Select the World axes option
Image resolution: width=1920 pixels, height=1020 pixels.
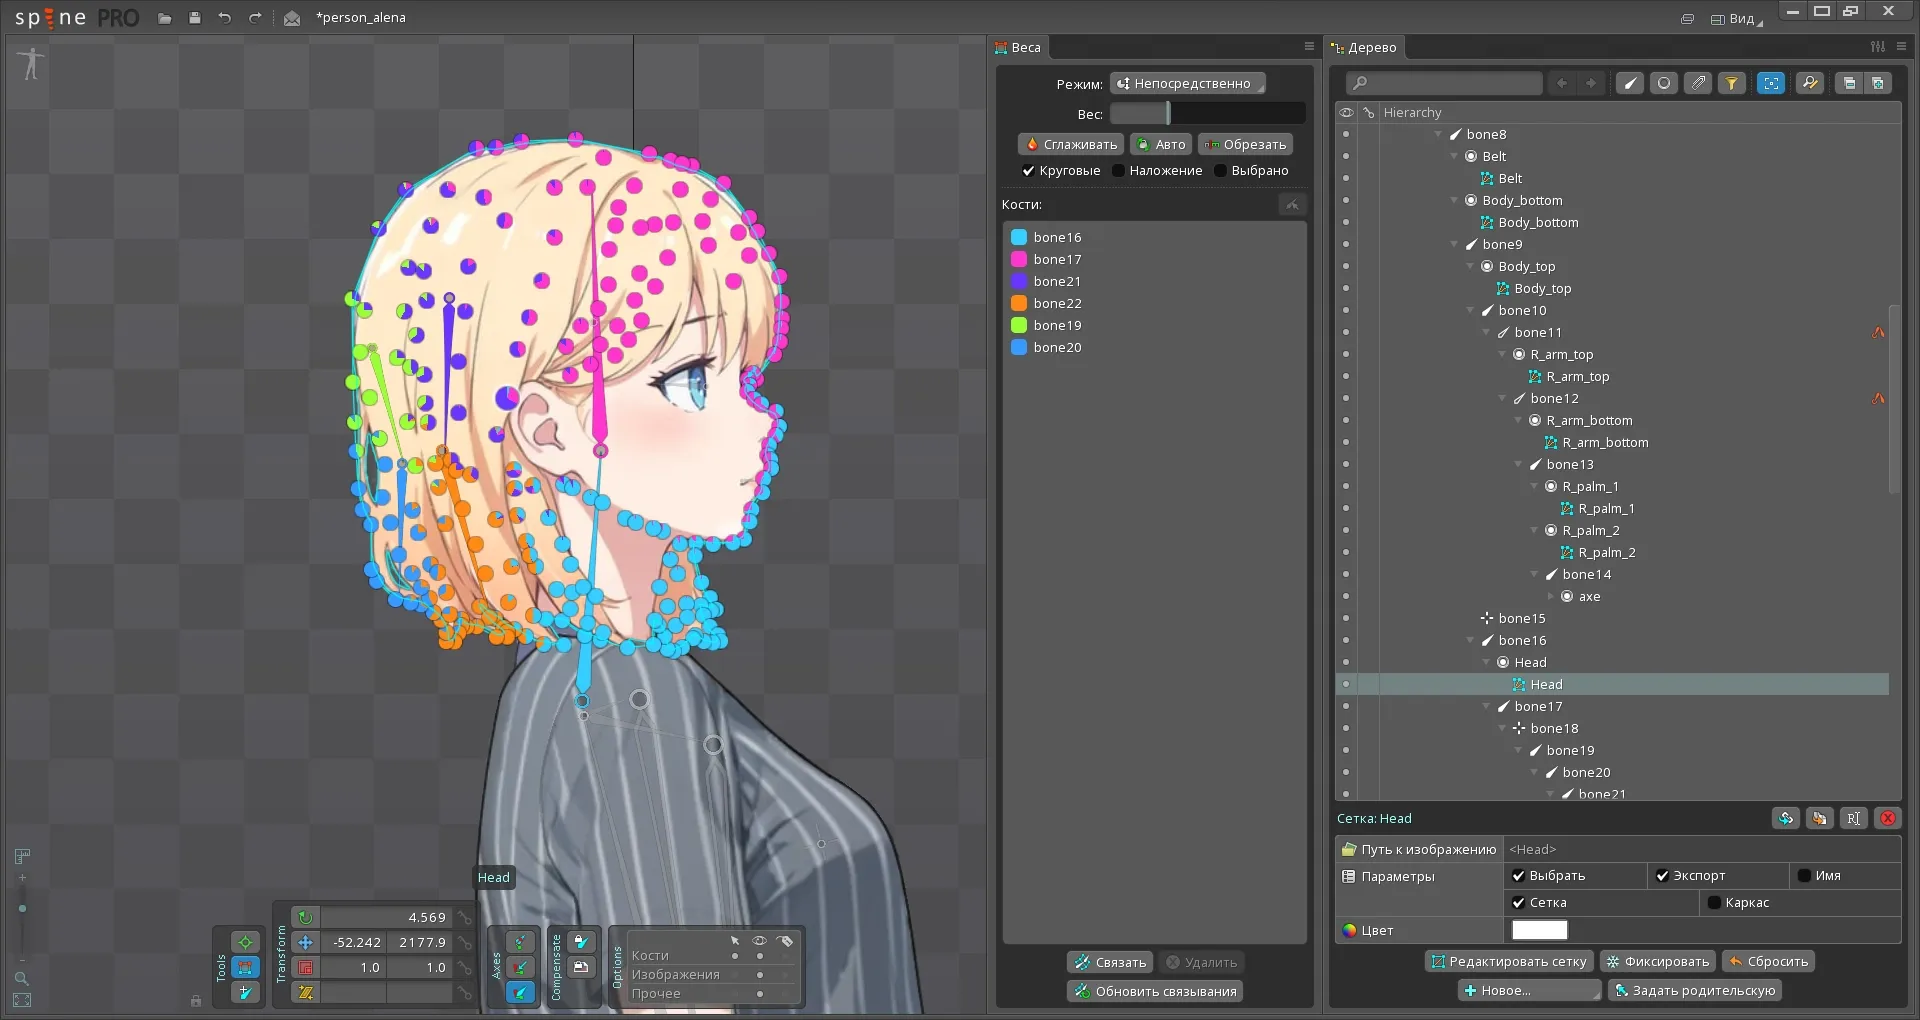click(x=520, y=992)
